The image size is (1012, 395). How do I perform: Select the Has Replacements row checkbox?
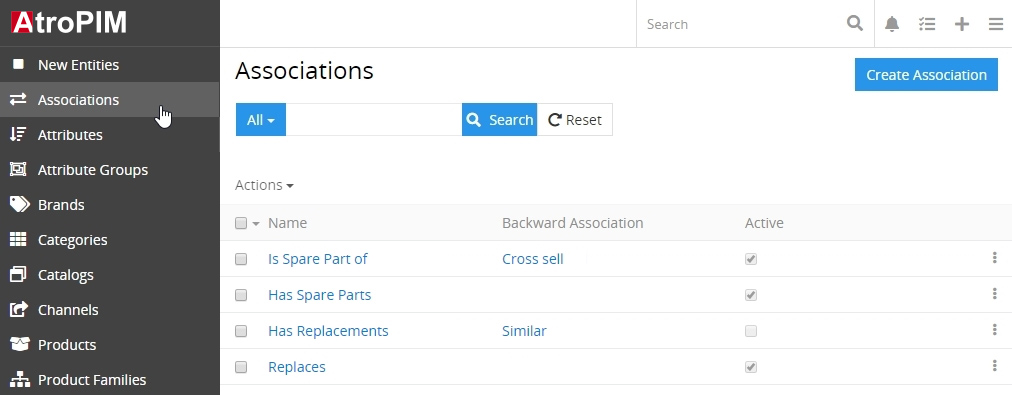[241, 331]
